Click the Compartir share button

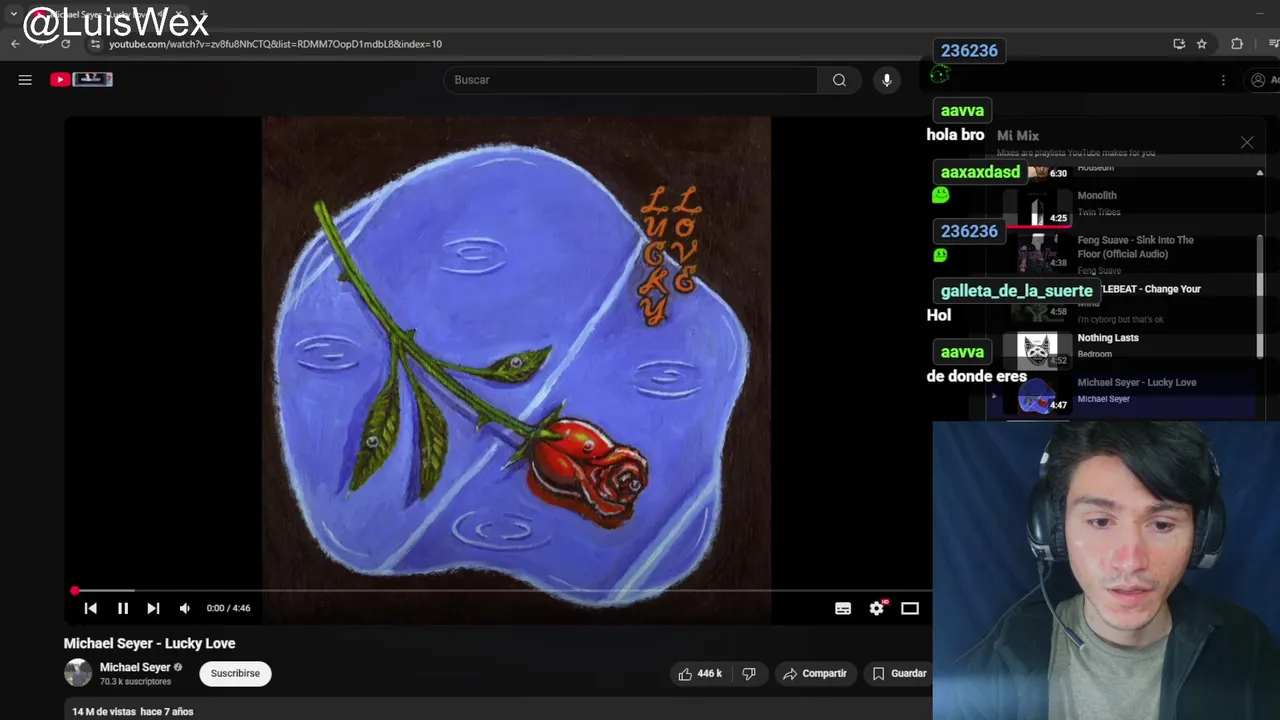click(815, 674)
